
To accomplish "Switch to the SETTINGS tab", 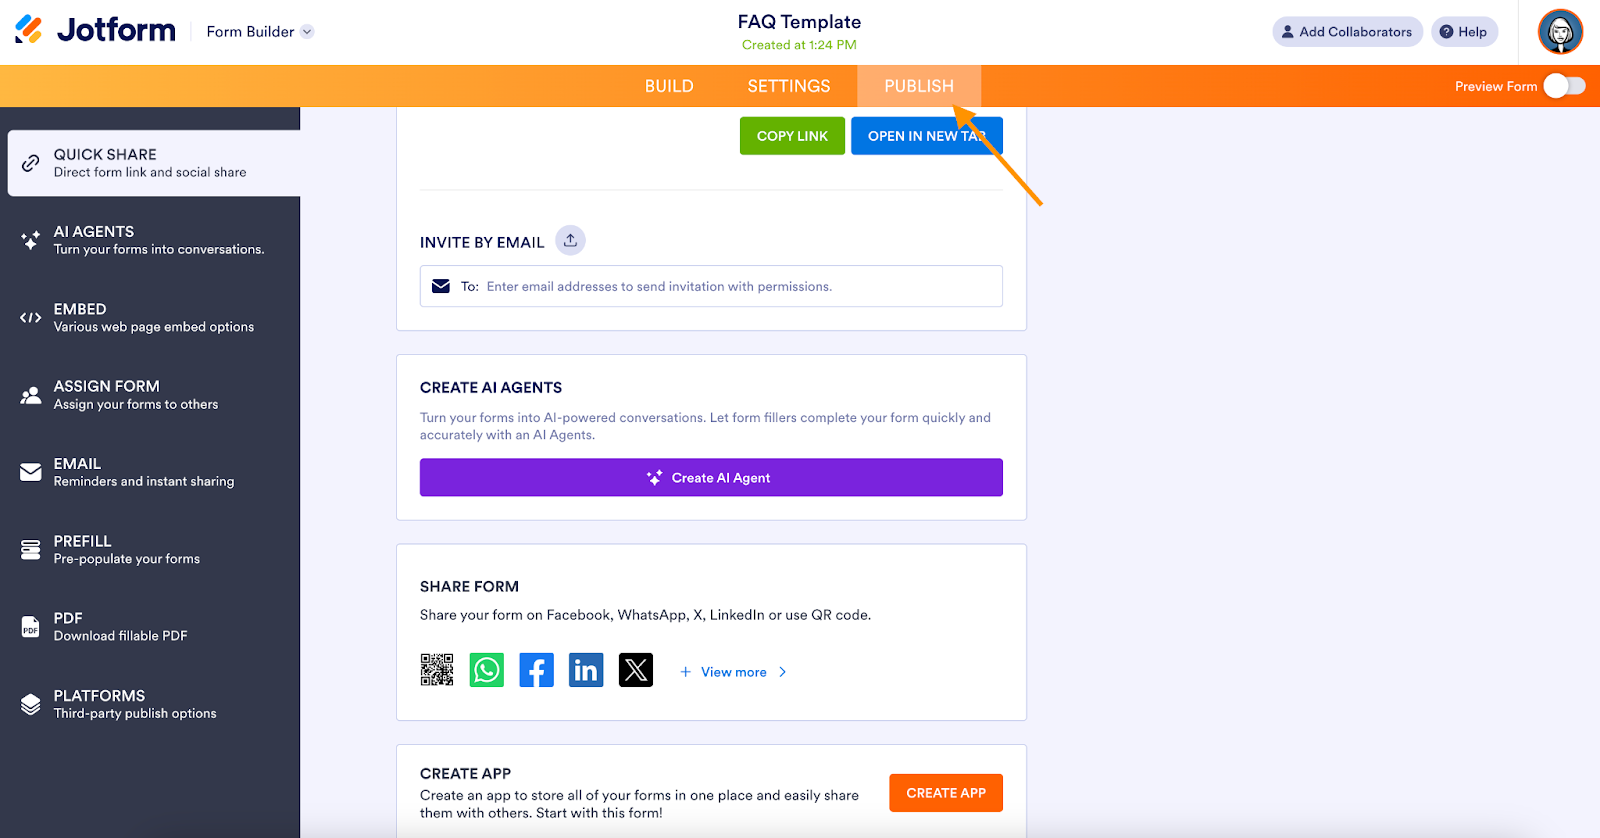I will coord(789,86).
